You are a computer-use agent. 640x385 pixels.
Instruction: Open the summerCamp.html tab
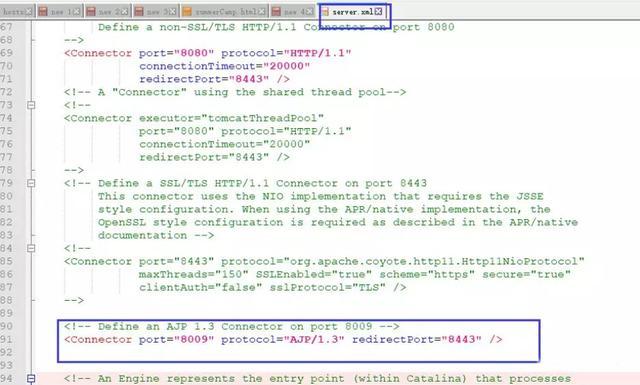click(x=224, y=11)
